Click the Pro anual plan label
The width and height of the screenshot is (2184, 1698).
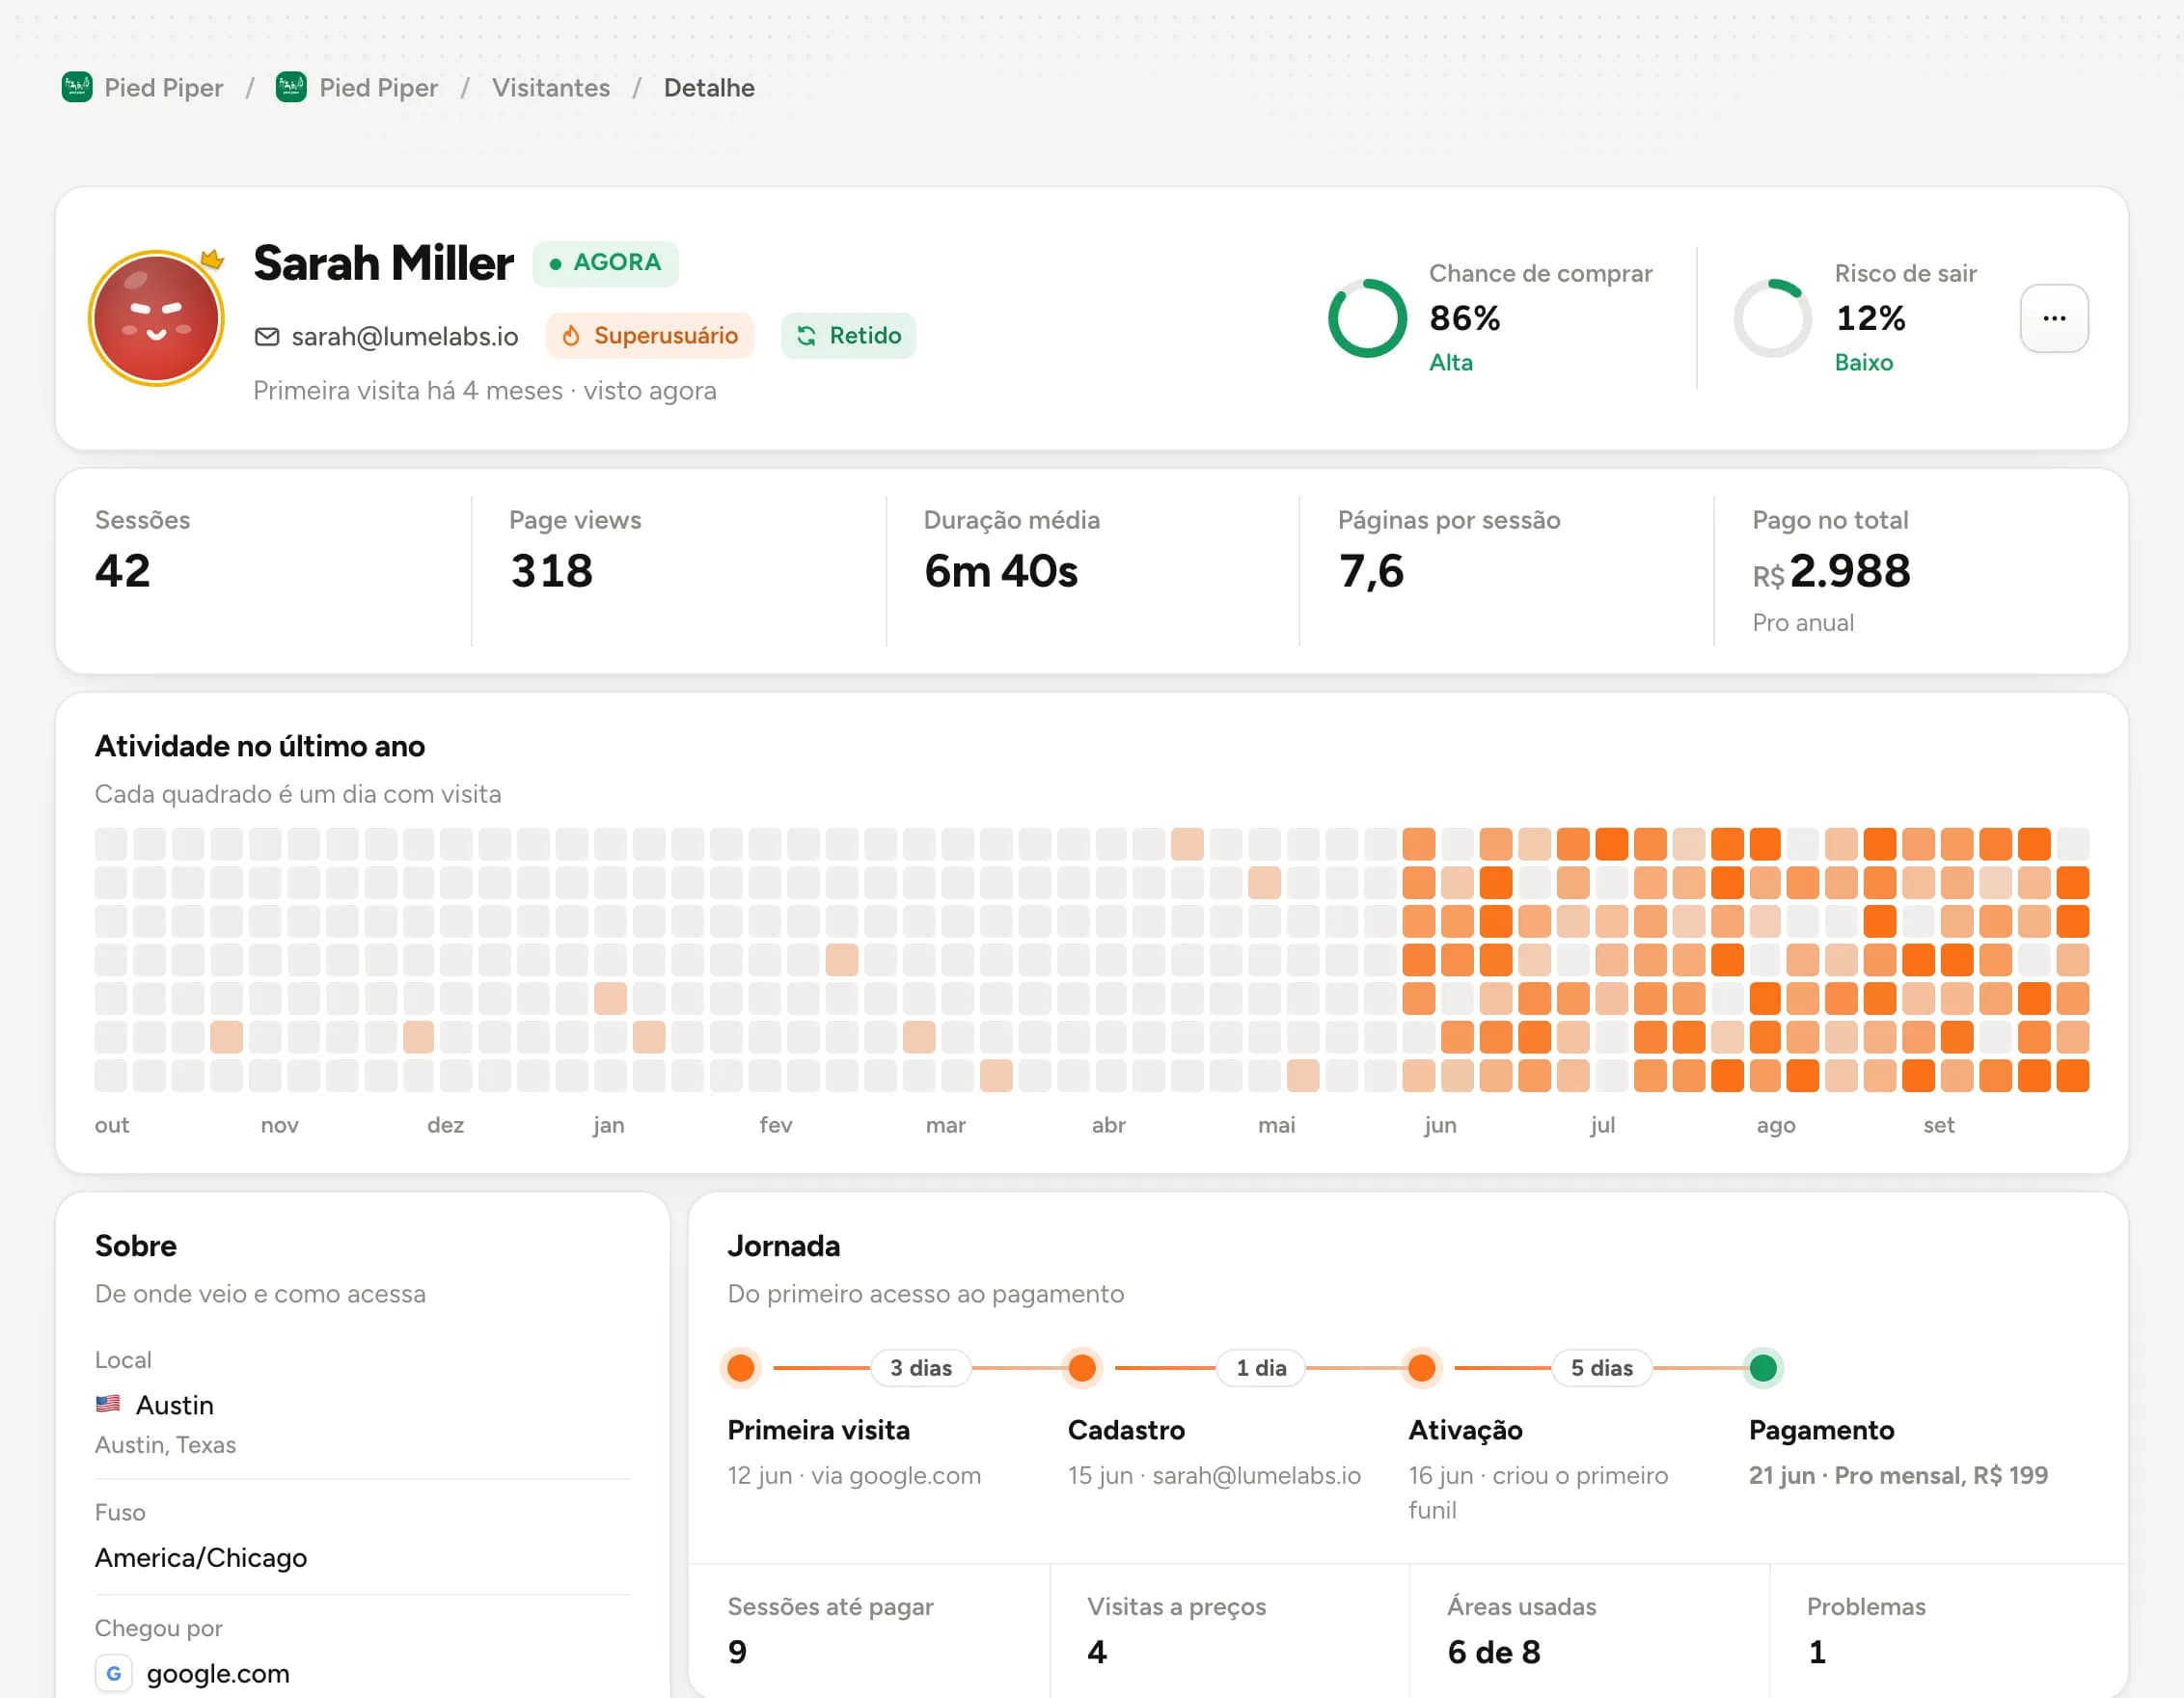[1803, 622]
